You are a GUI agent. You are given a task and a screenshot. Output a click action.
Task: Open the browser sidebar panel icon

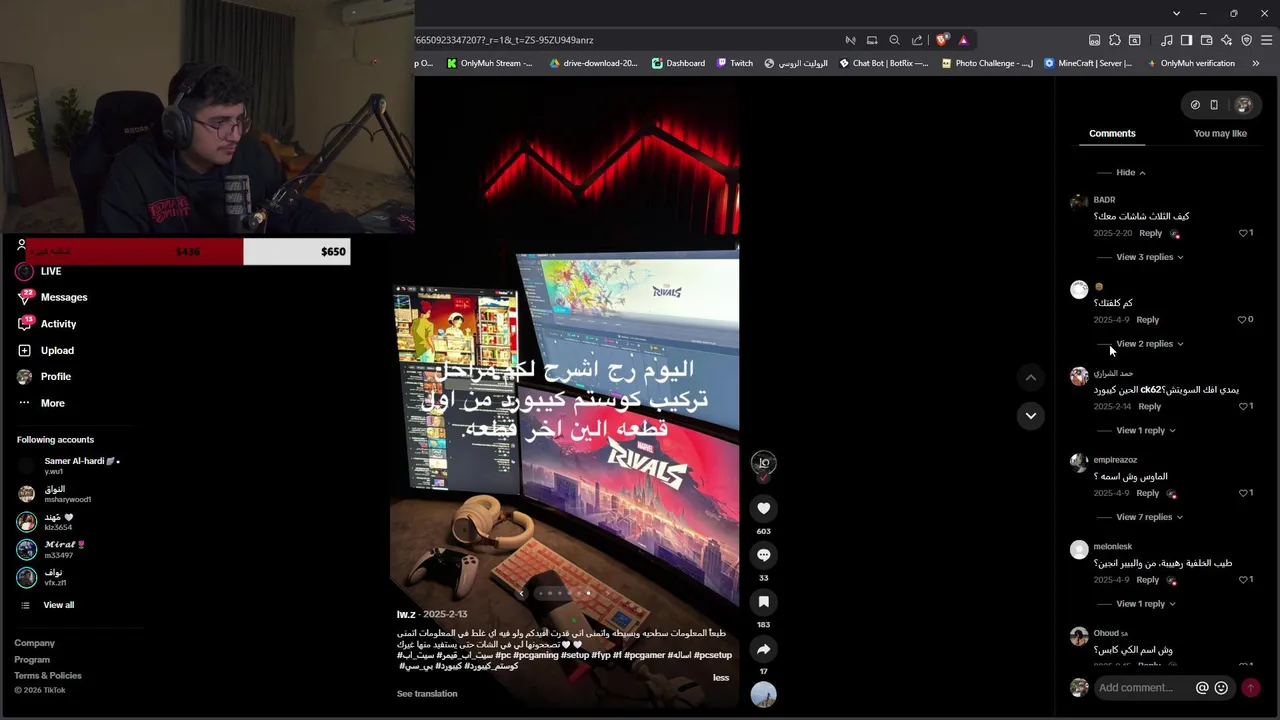click(x=1186, y=40)
